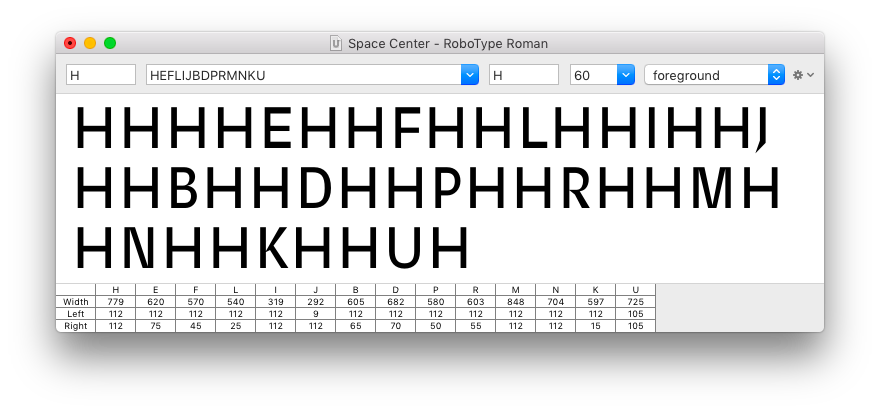The height and width of the screenshot is (412, 880).
Task: Select the D glyph in preview
Action: tap(317, 187)
